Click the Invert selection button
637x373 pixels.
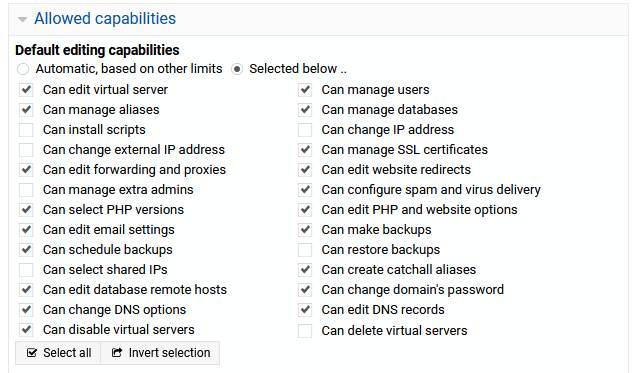tap(160, 353)
